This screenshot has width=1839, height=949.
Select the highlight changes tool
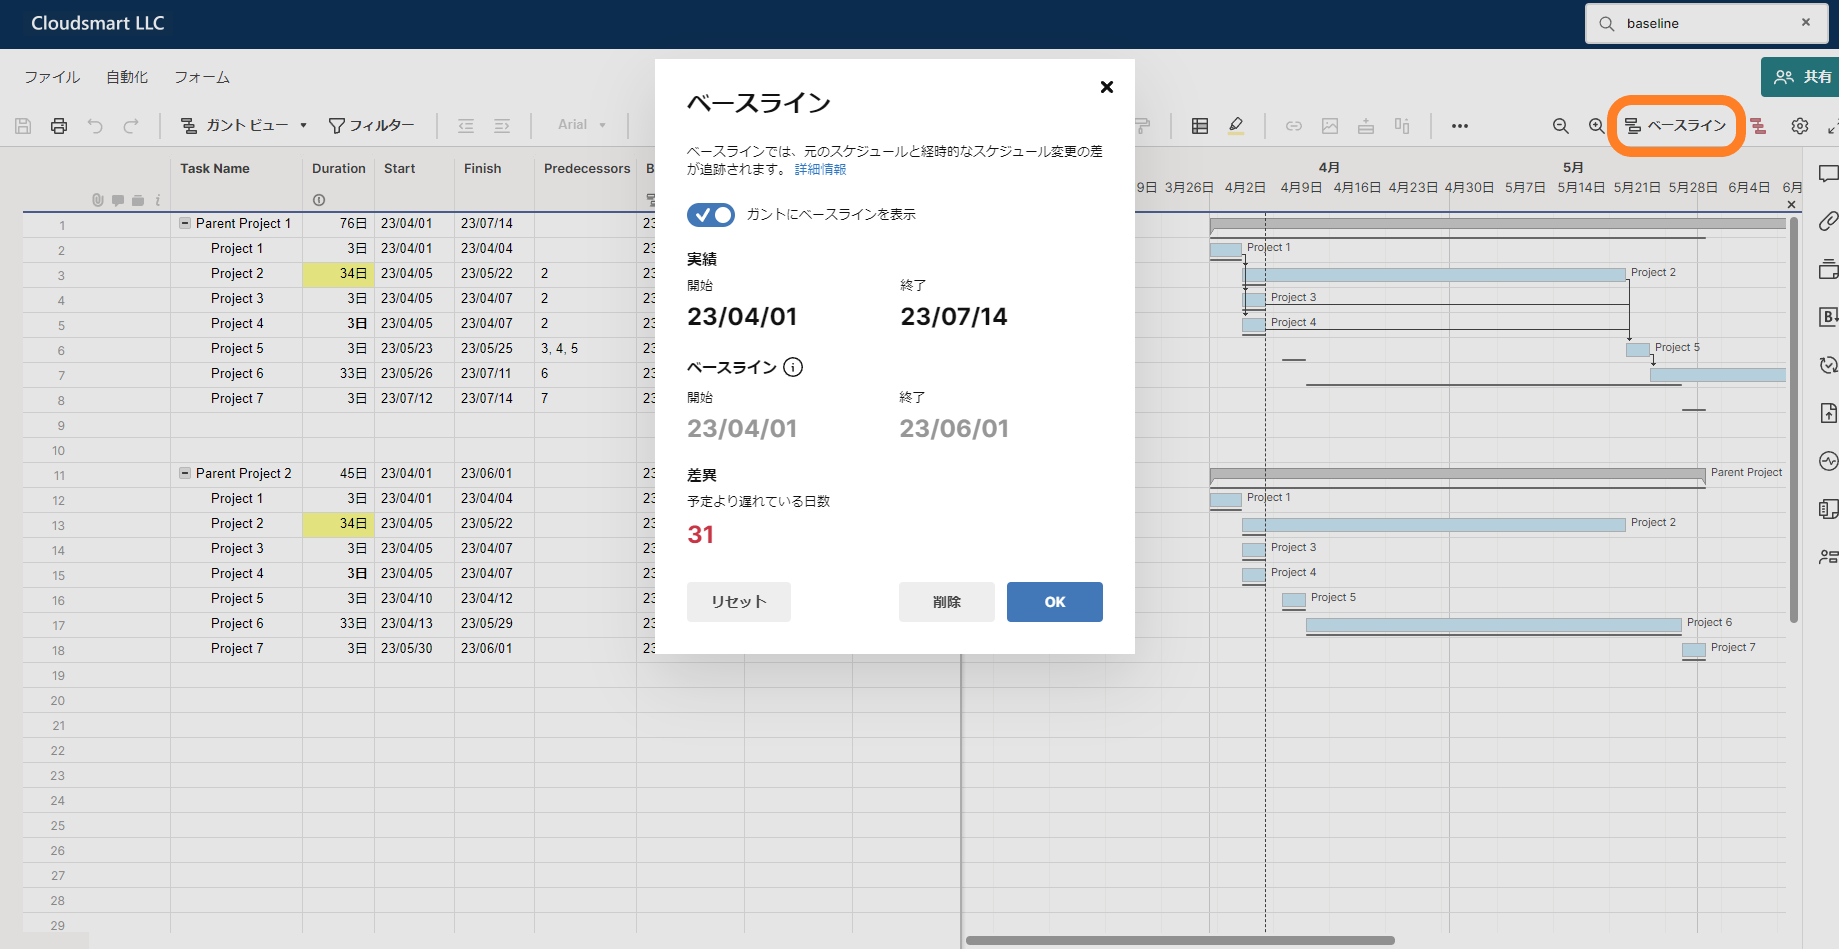click(x=1237, y=126)
